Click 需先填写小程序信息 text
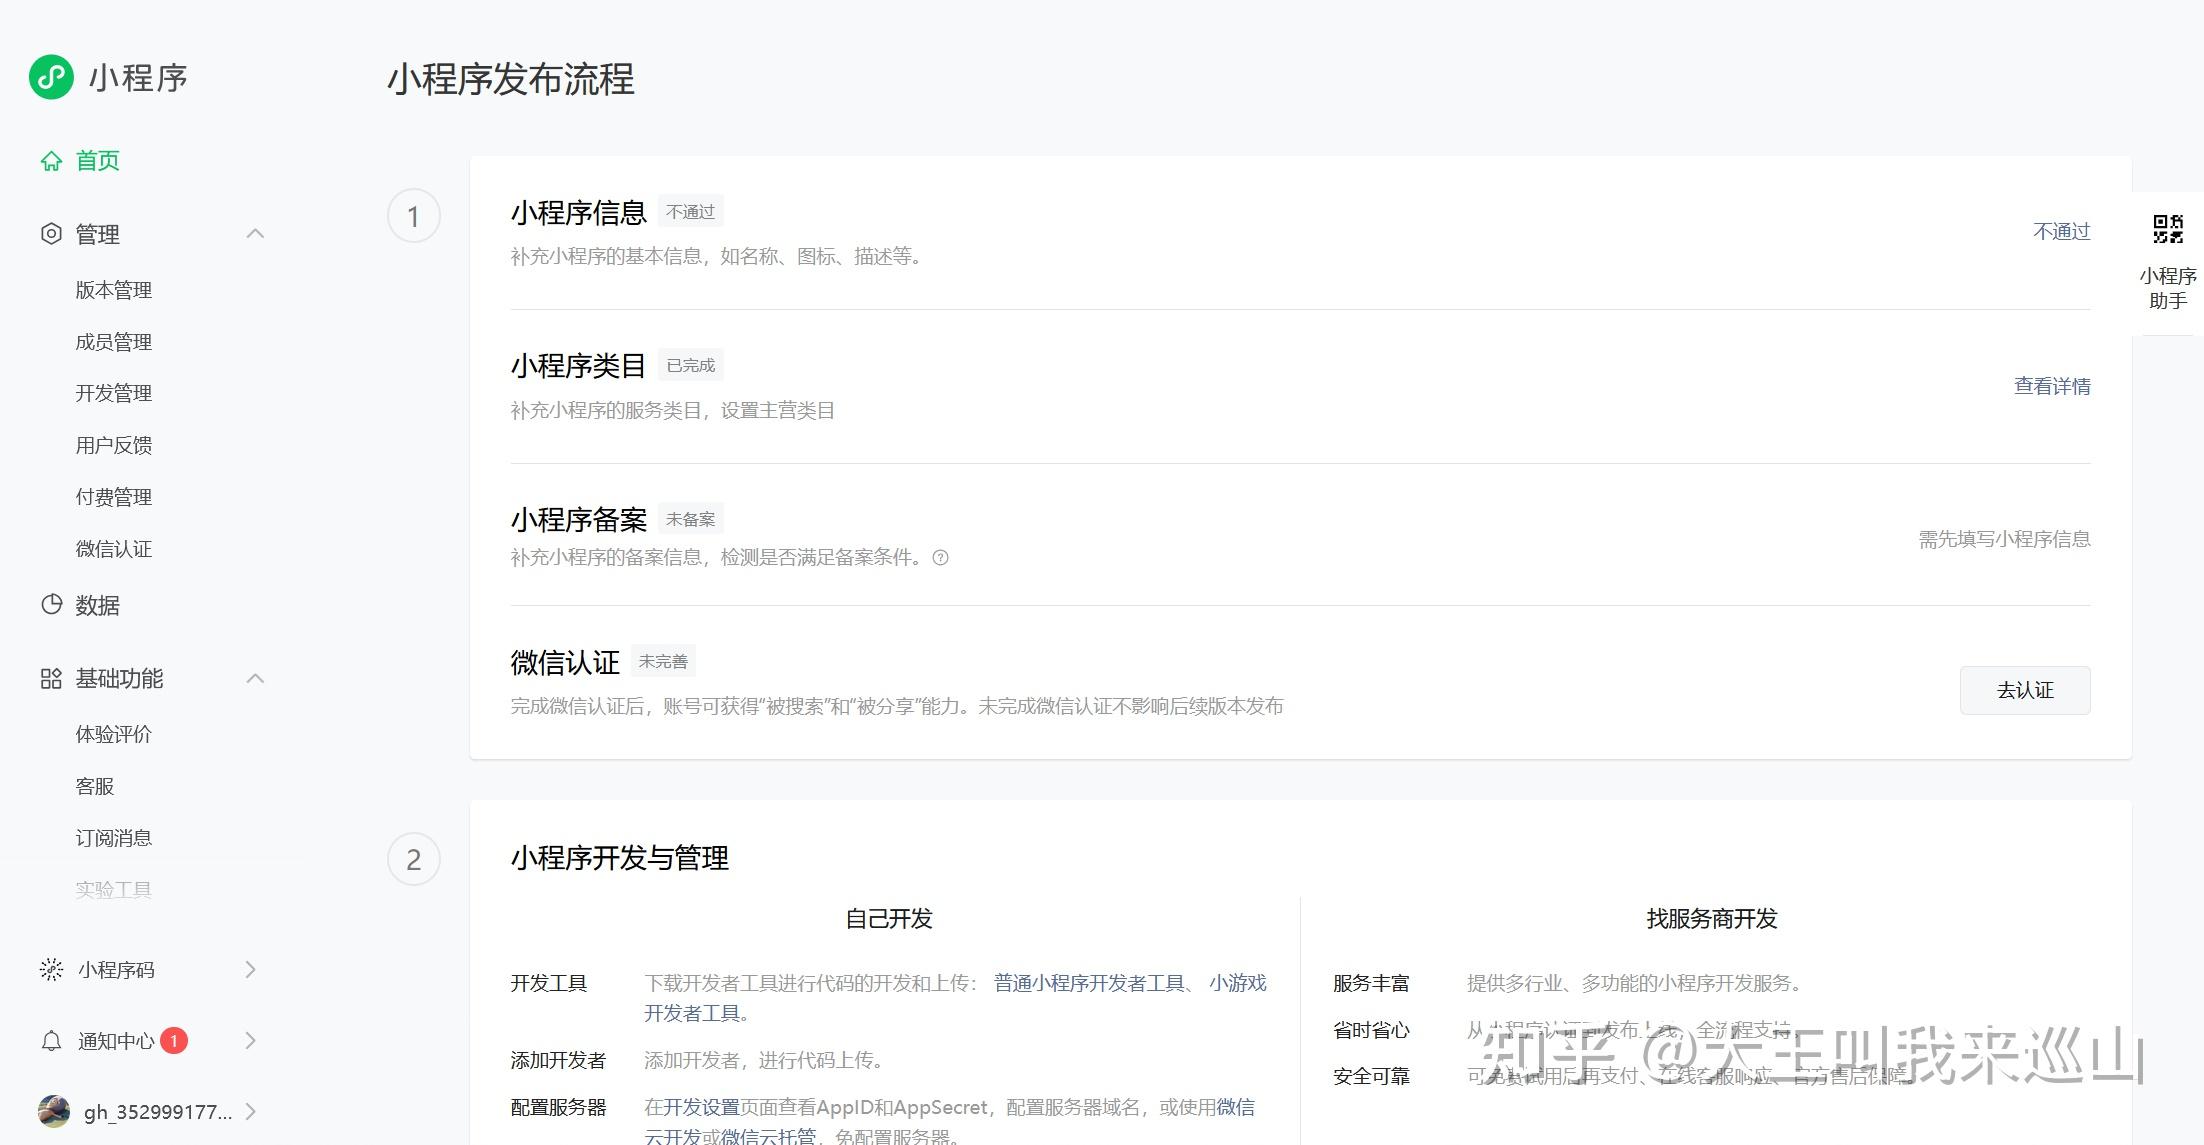2204x1145 pixels. [x=2004, y=539]
